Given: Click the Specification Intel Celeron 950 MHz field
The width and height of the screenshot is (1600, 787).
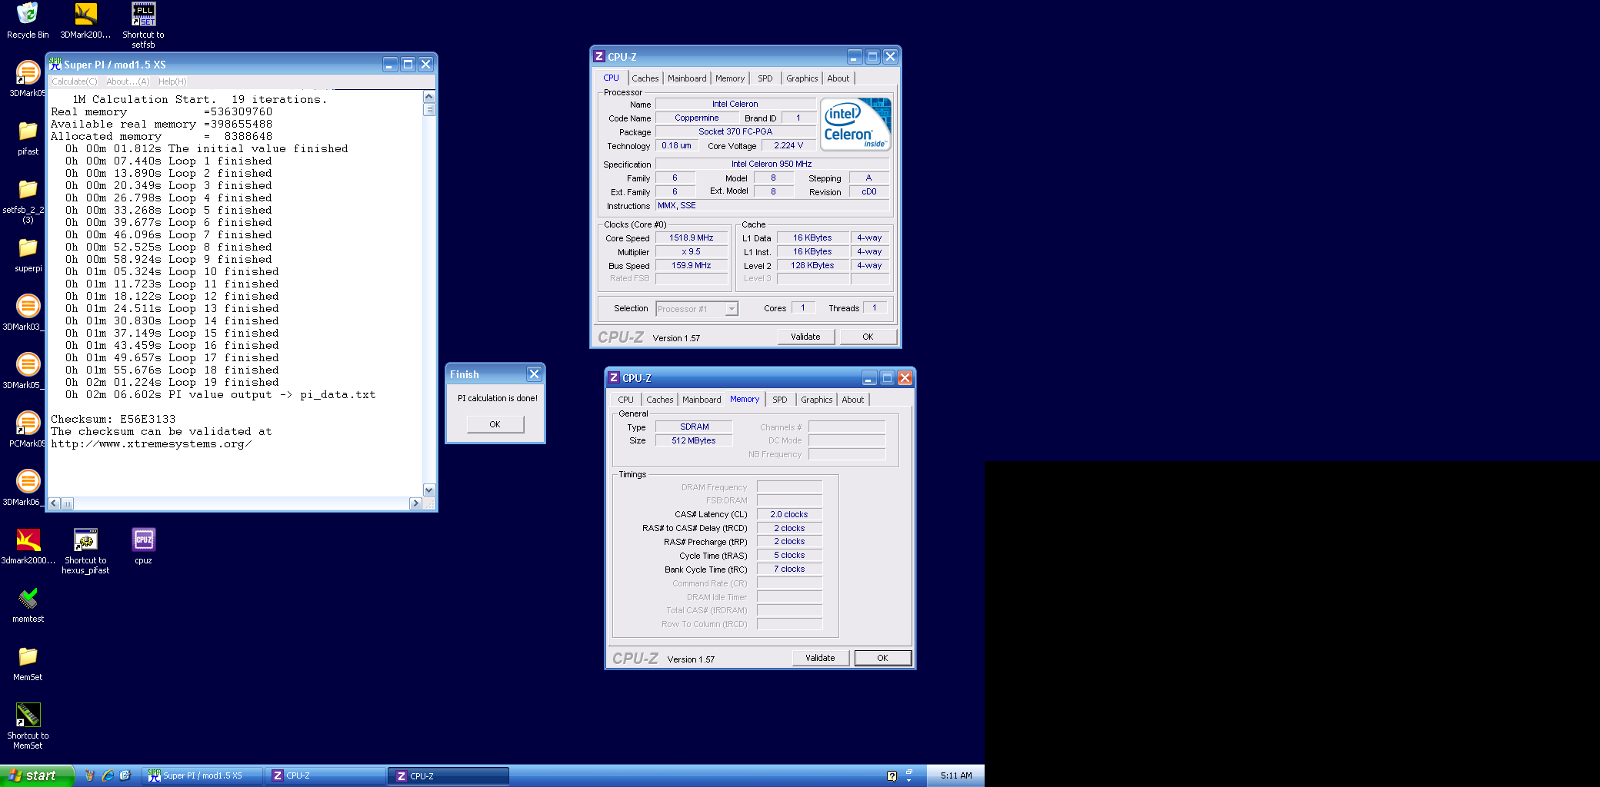Looking at the screenshot, I should pyautogui.click(x=772, y=164).
